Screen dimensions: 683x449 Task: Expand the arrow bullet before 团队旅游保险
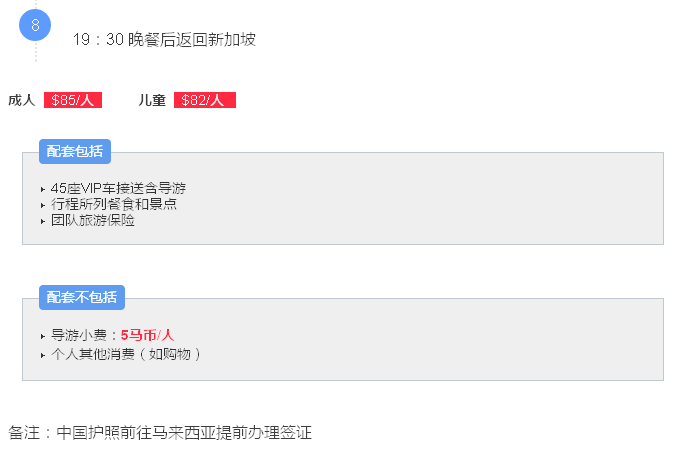point(42,221)
